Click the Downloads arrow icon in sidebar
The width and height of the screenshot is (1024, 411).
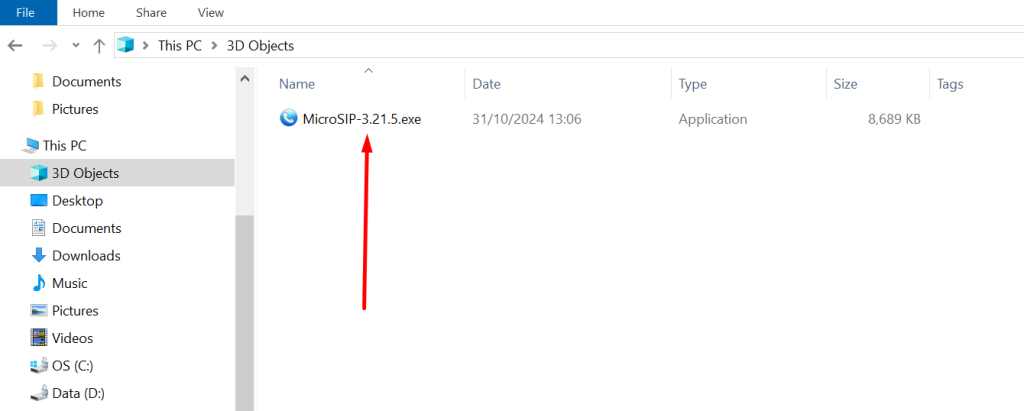tap(39, 256)
